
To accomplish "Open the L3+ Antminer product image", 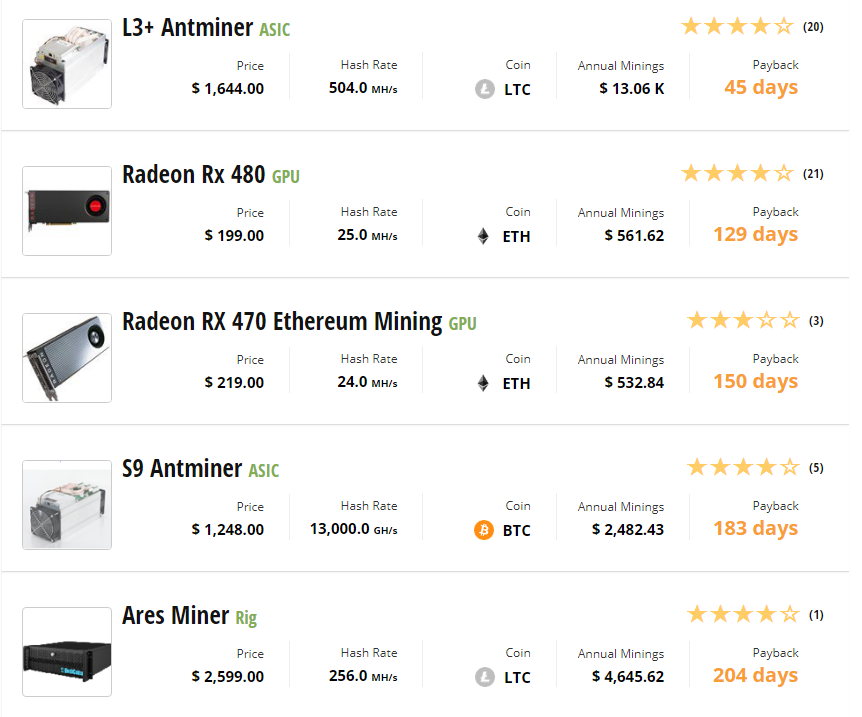I will 67,64.
